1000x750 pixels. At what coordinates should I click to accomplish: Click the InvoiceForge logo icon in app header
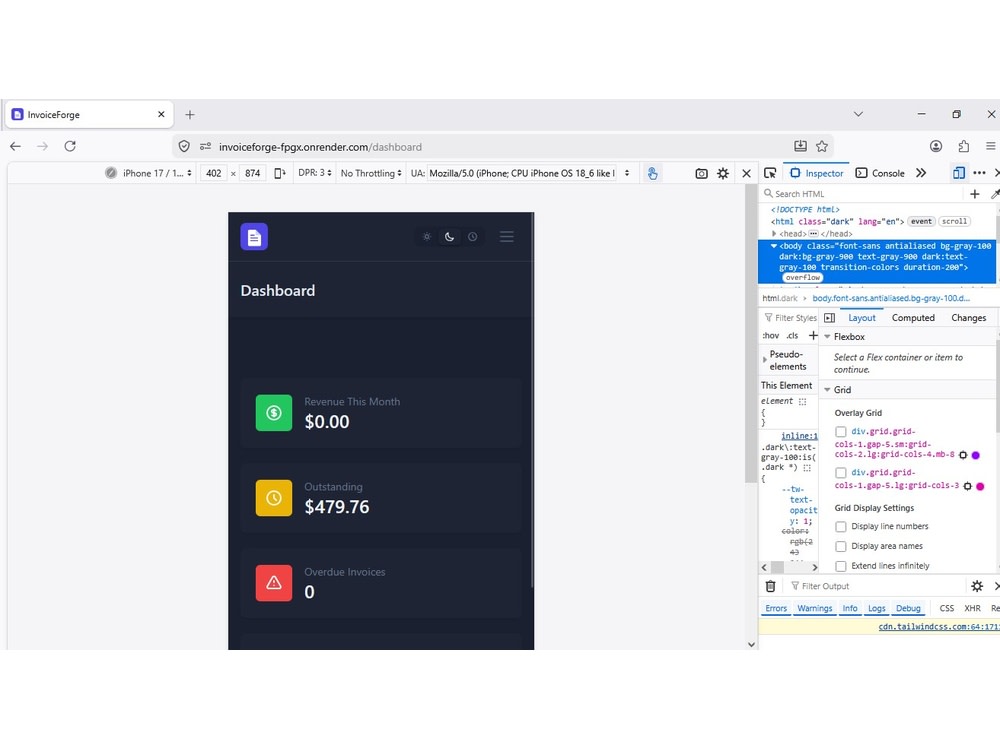coord(254,237)
